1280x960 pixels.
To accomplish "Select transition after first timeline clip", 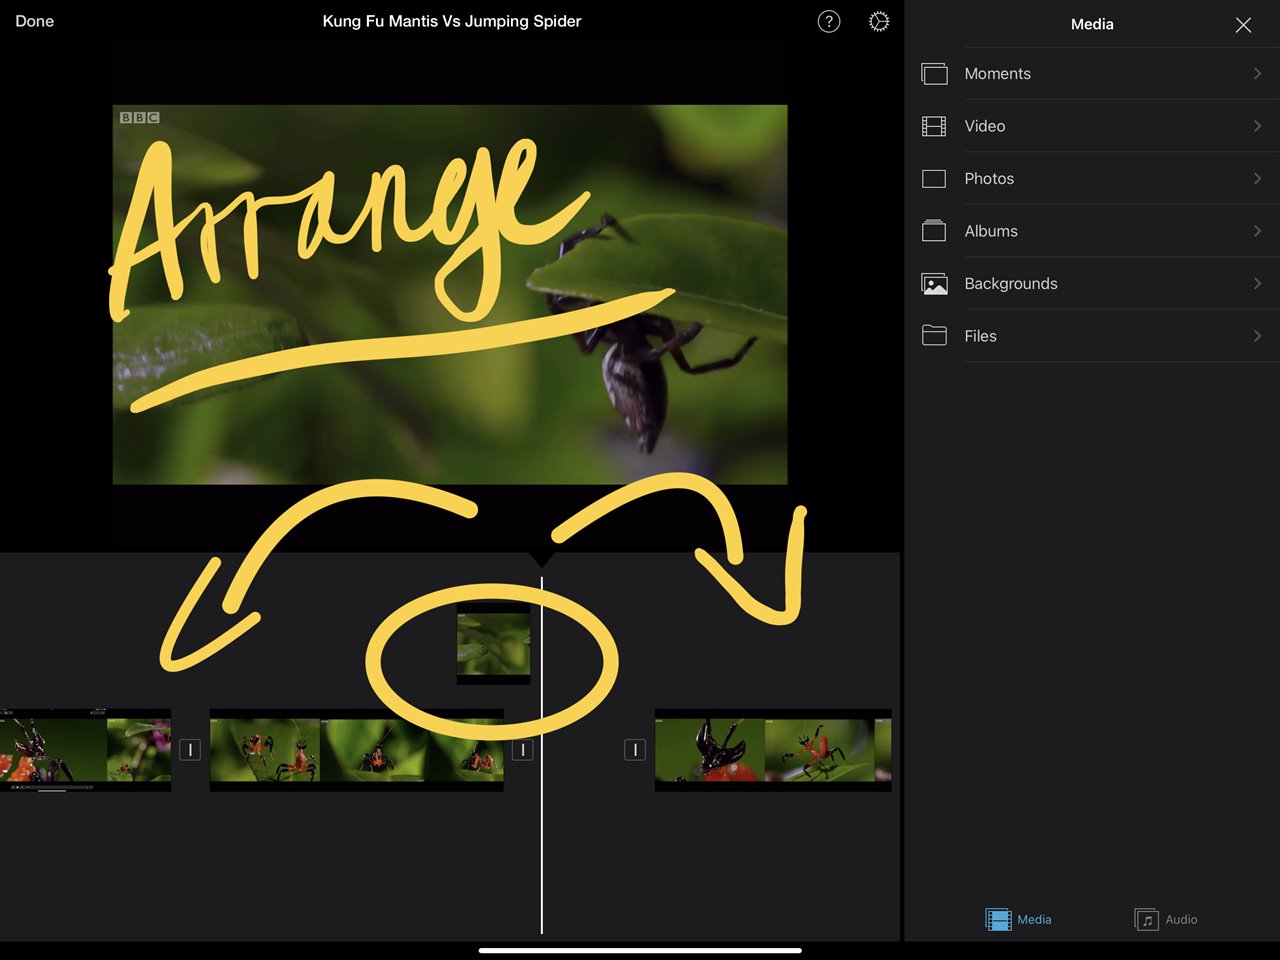I will click(x=190, y=749).
